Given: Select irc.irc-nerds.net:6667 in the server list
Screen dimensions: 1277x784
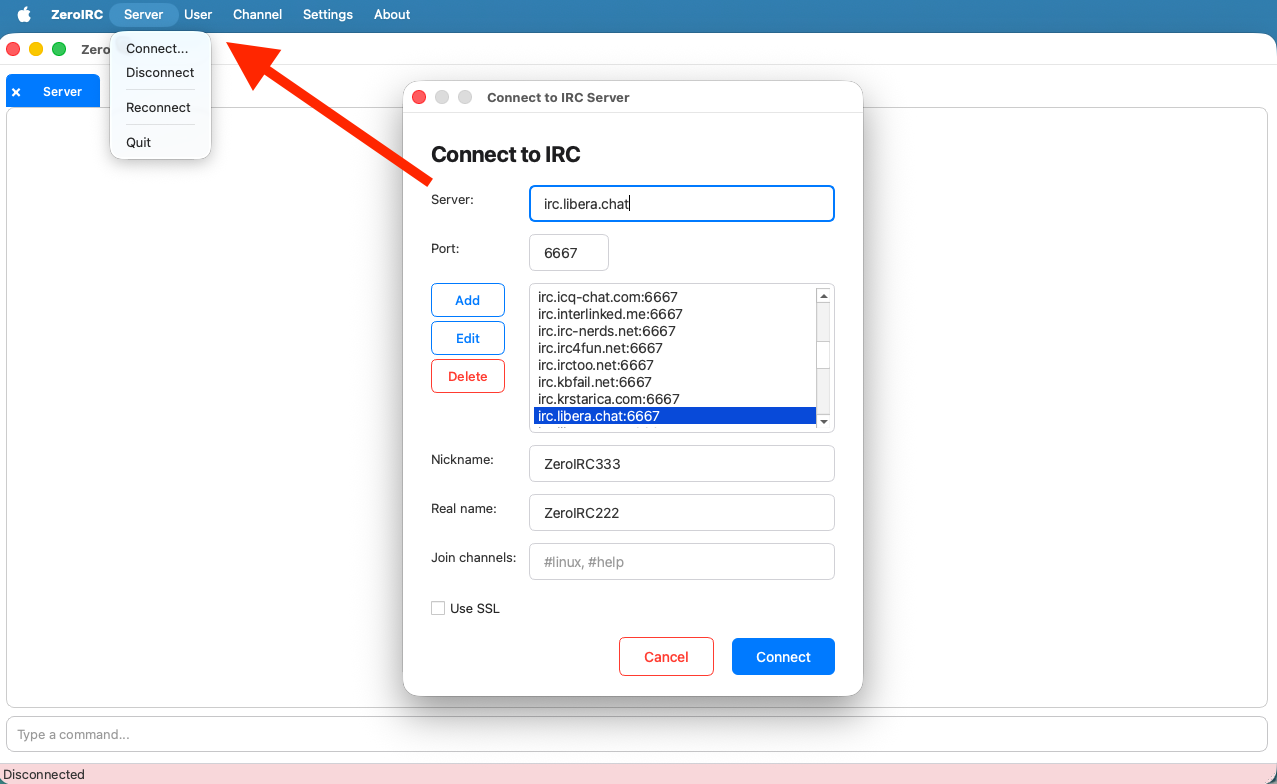Looking at the screenshot, I should (x=675, y=331).
